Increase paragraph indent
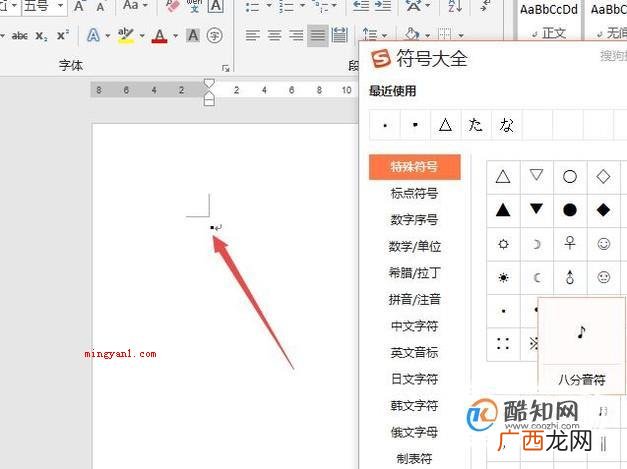Screen dimensions: 627x469 point(382,6)
